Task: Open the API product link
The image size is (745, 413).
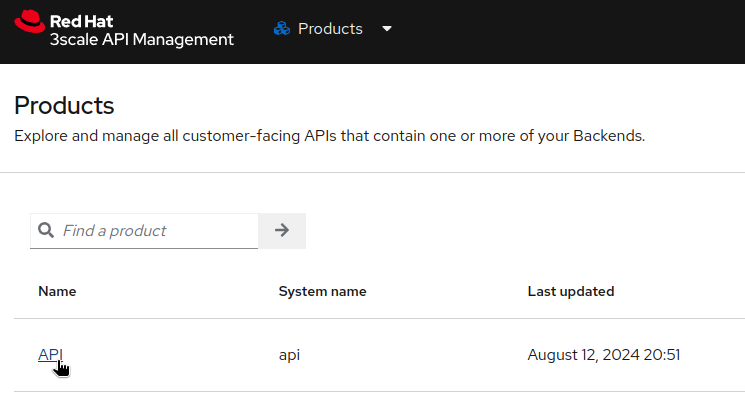Action: pos(49,355)
